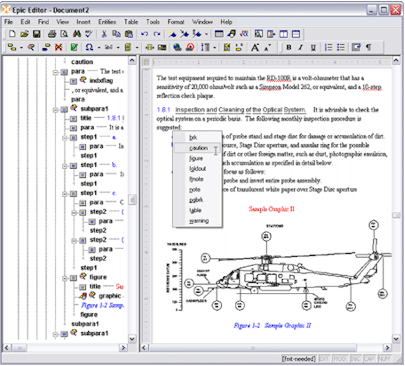Cut selection with the scissors icon
The image size is (405, 366).
pyautogui.click(x=104, y=34)
